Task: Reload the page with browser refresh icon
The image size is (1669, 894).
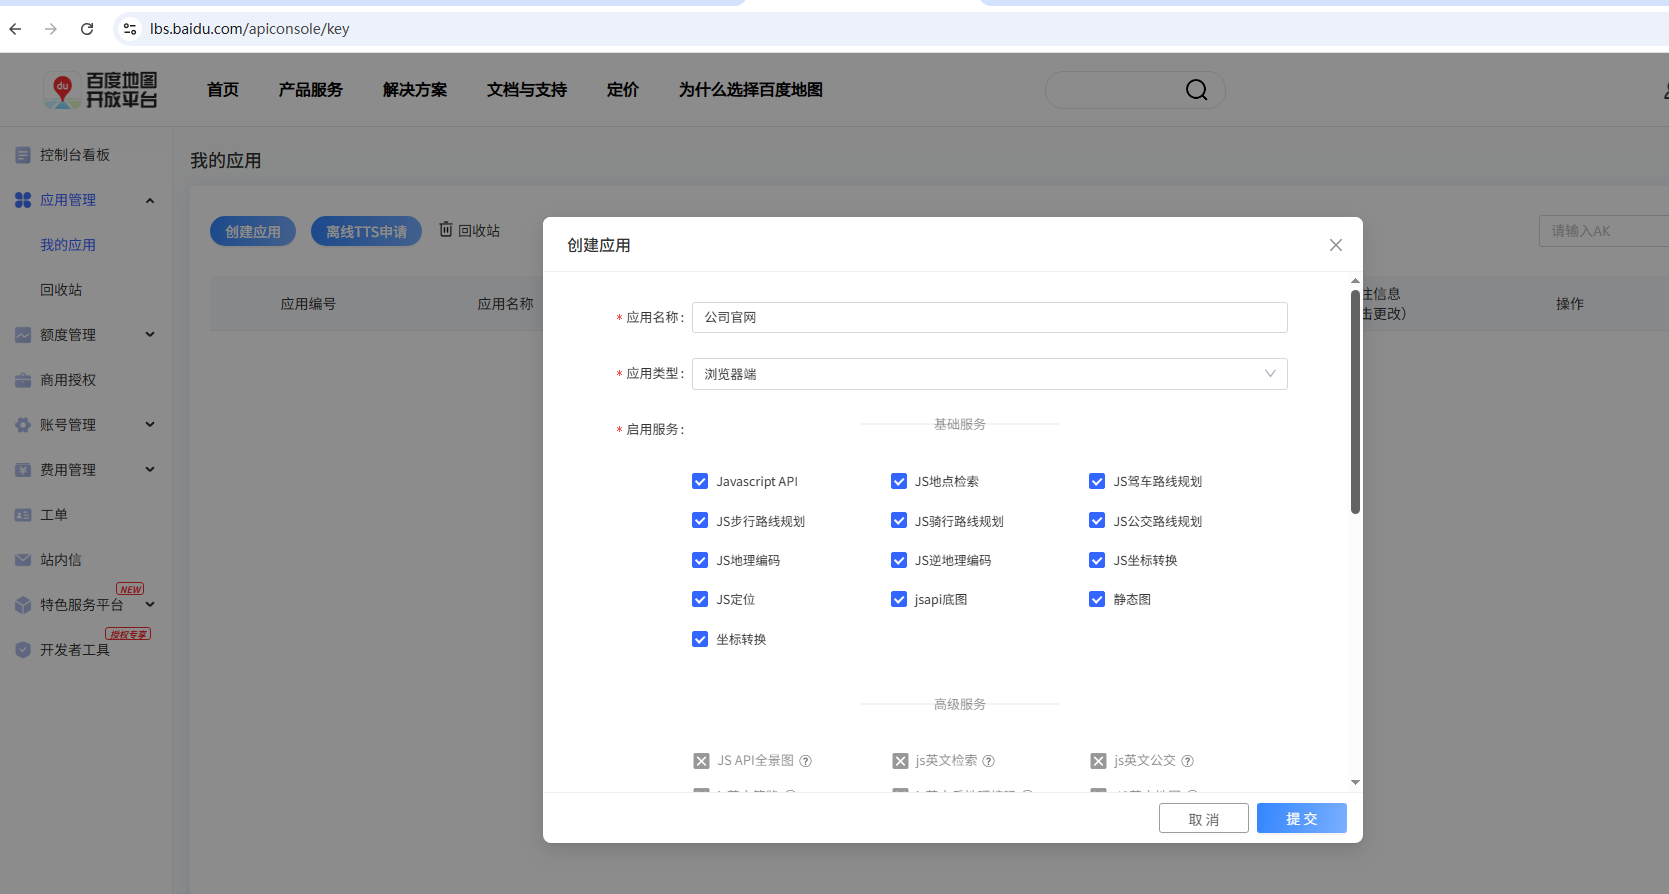Action: (x=87, y=29)
